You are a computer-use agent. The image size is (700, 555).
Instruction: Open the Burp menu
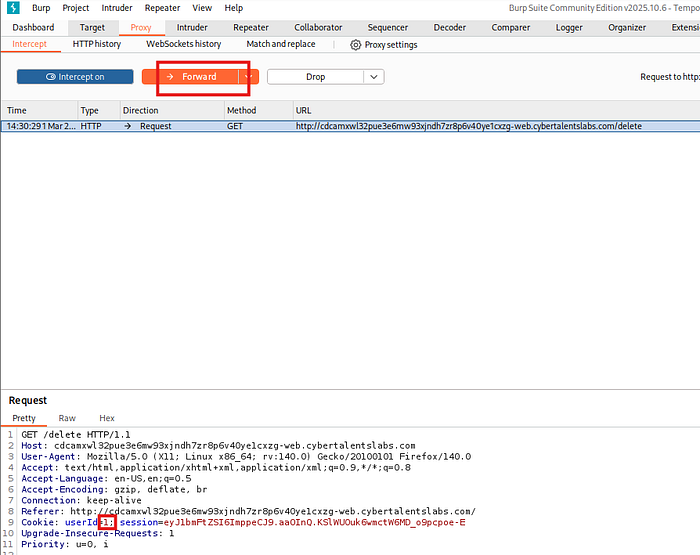tap(41, 8)
